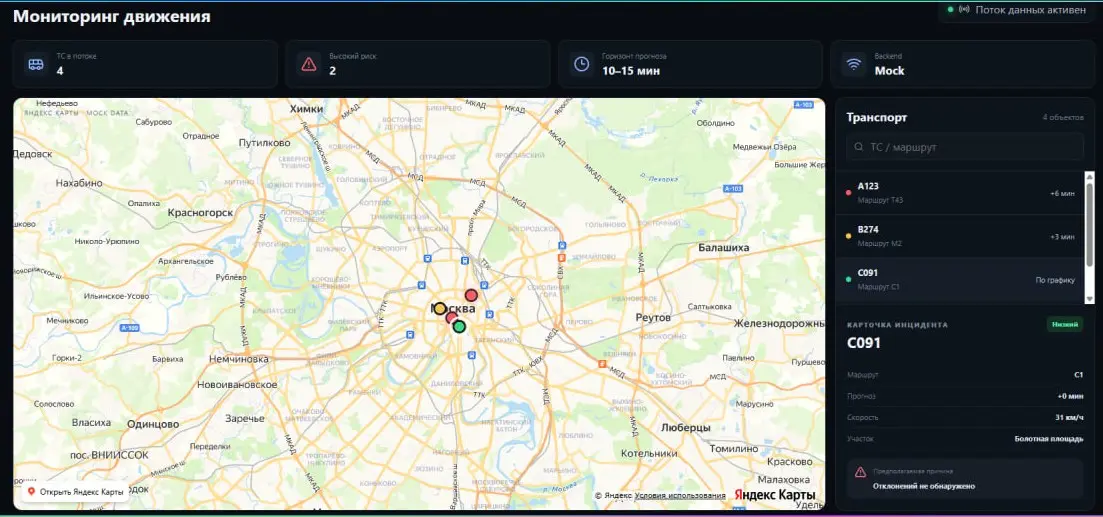Click the red warning triangle in the high-risk card
This screenshot has height=517, width=1103.
point(309,64)
